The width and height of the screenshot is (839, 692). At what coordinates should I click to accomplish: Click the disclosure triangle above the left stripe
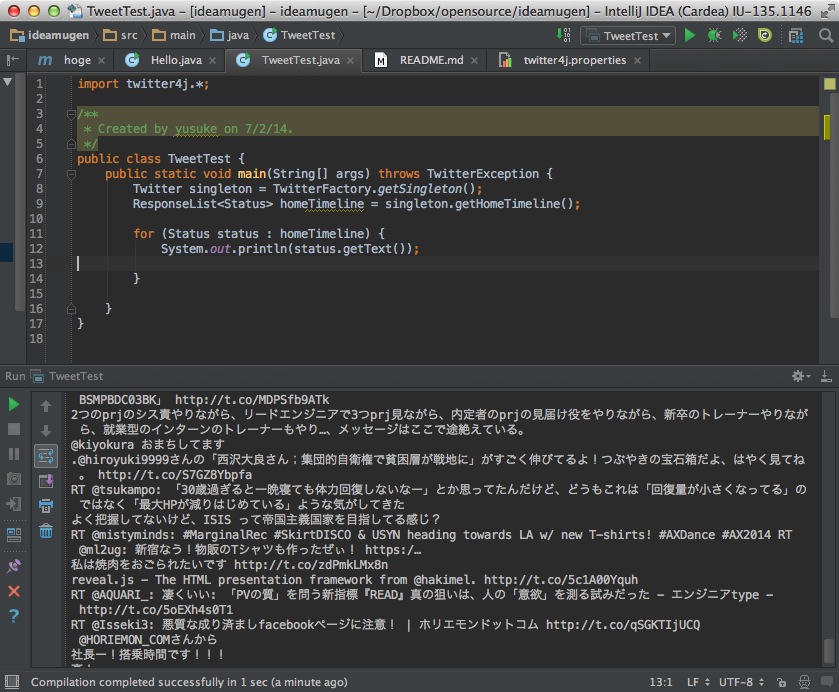click(x=7, y=82)
